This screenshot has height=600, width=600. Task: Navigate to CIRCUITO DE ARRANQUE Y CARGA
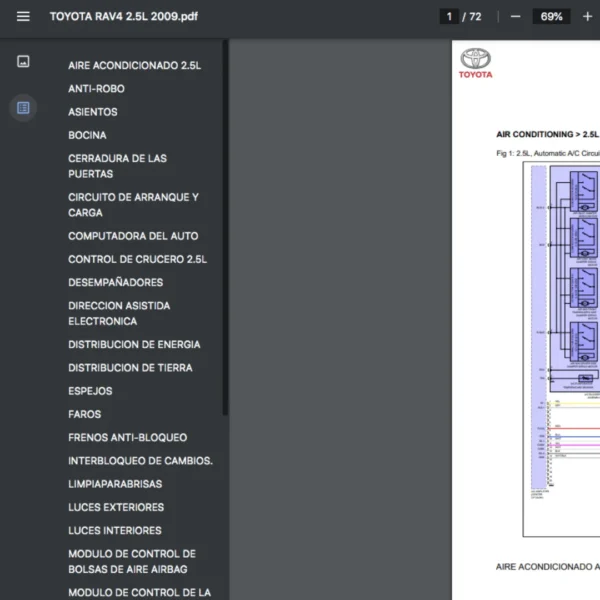tap(133, 205)
